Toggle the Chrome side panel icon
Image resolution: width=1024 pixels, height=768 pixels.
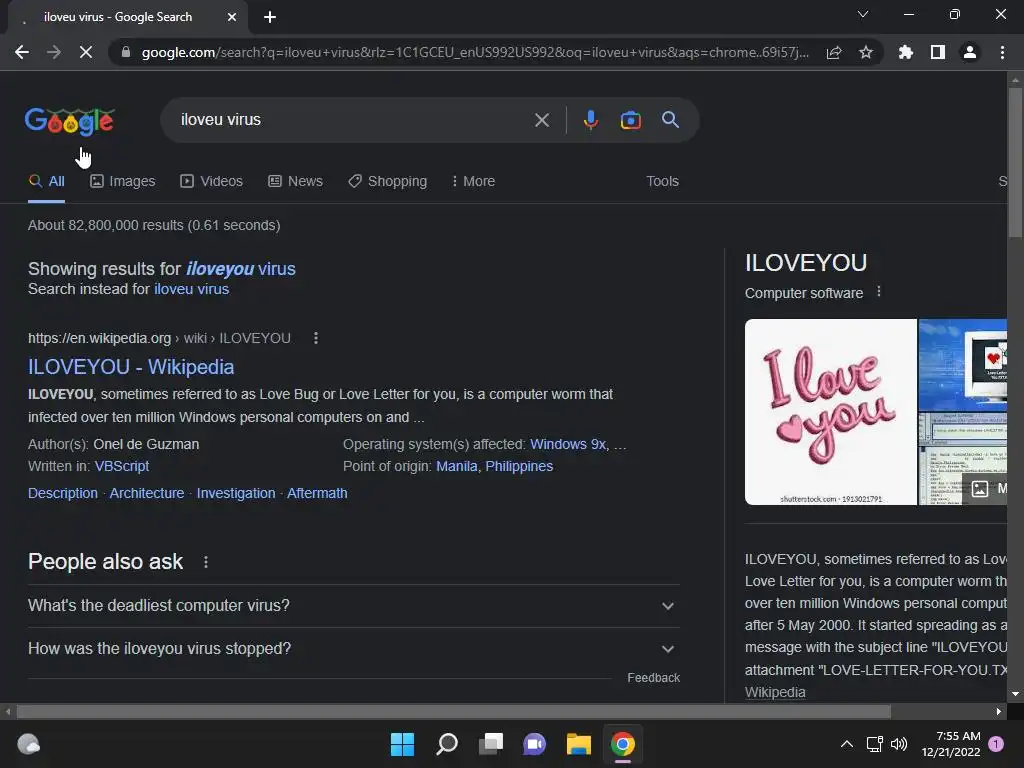pyautogui.click(x=938, y=52)
